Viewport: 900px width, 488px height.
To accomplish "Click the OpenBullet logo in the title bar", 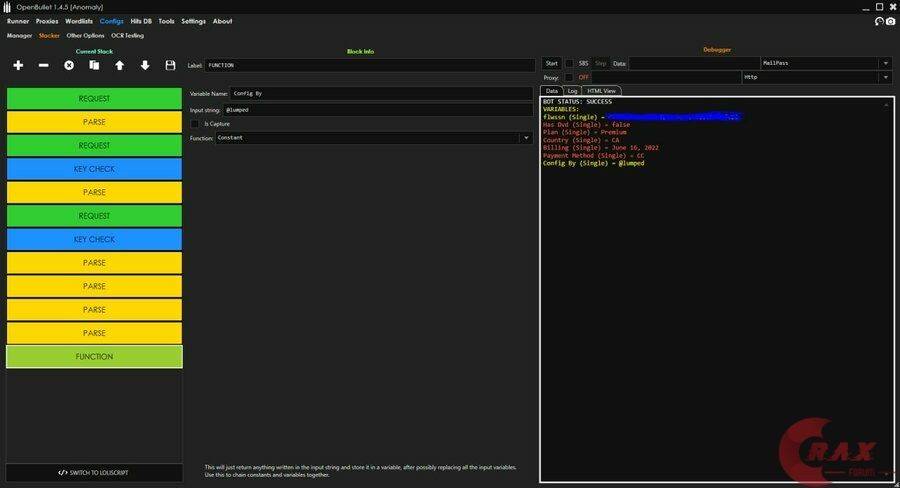I will (7, 7).
